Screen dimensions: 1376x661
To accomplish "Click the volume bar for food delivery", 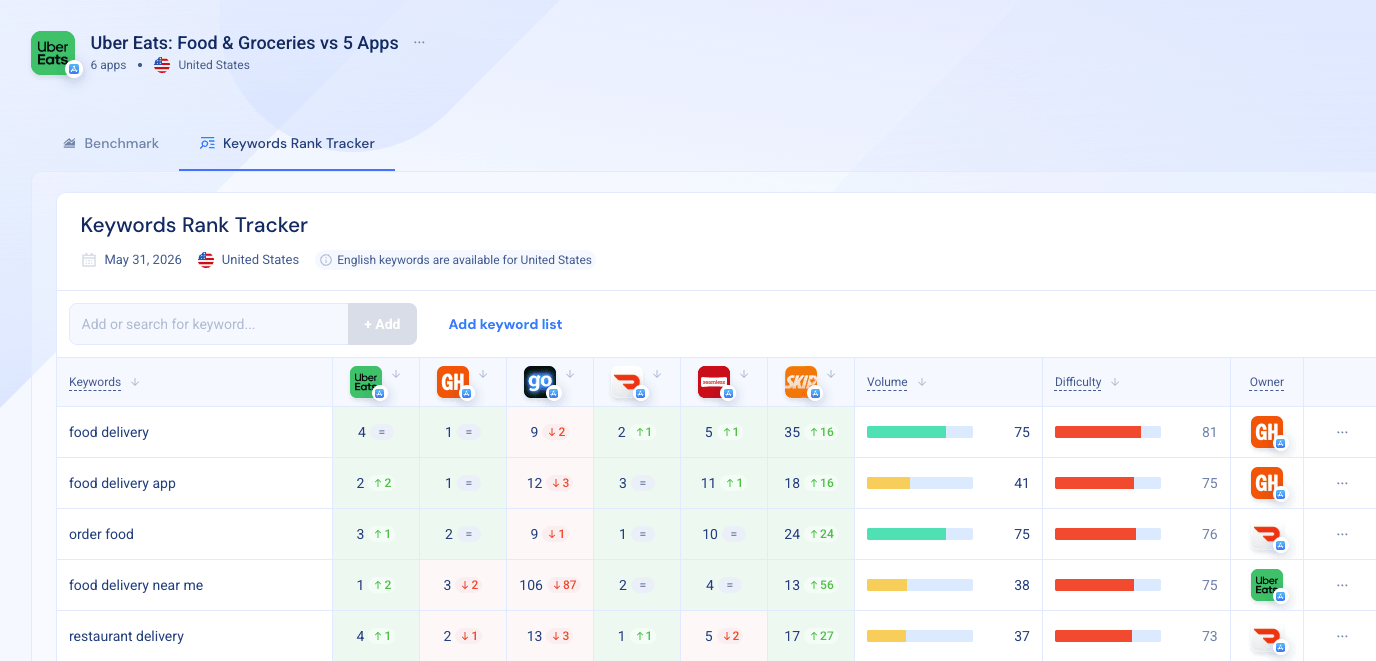I will [x=920, y=432].
